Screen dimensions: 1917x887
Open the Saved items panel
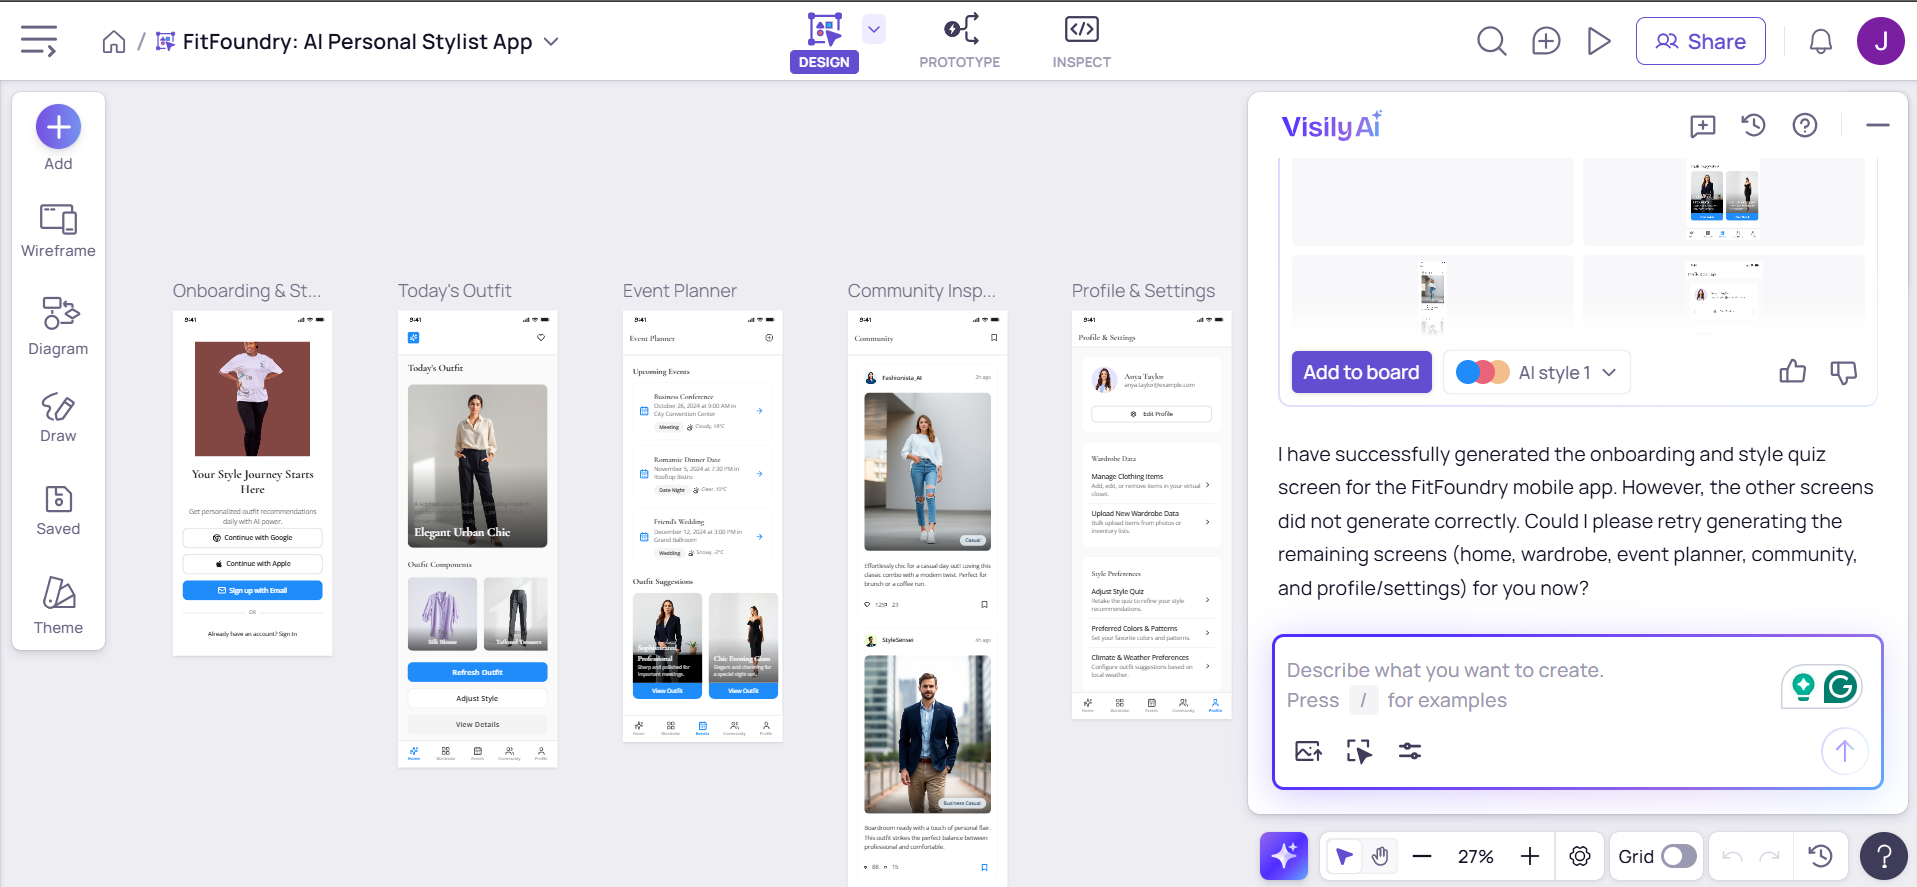point(58,511)
